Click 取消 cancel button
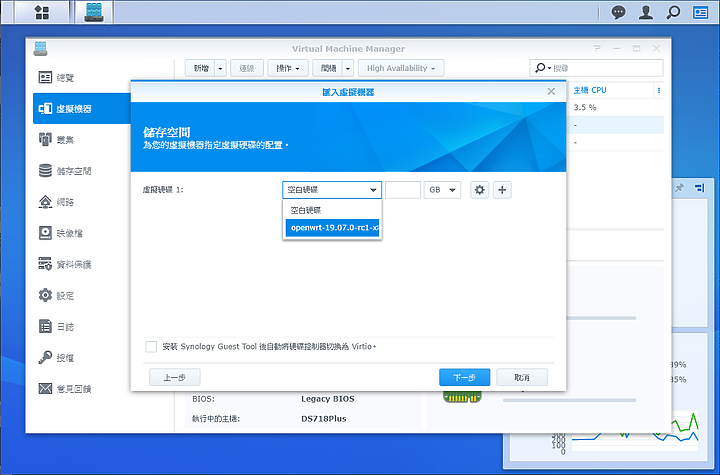The height and width of the screenshot is (475, 720). (522, 378)
